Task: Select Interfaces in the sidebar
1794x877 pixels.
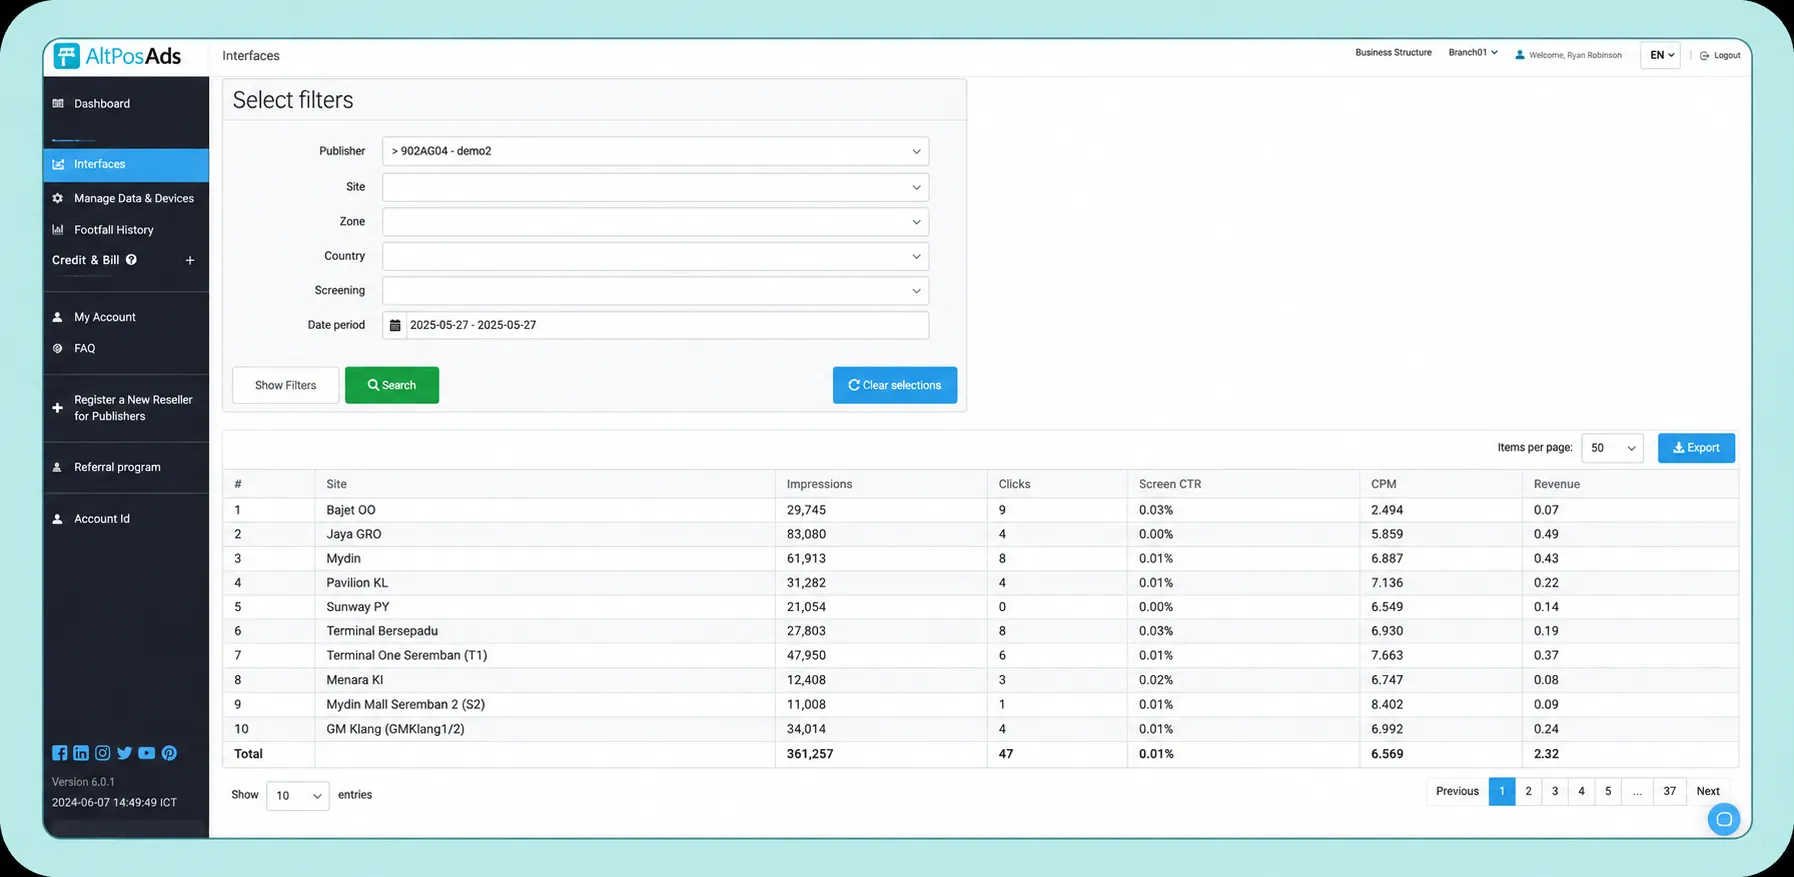Action: point(126,164)
